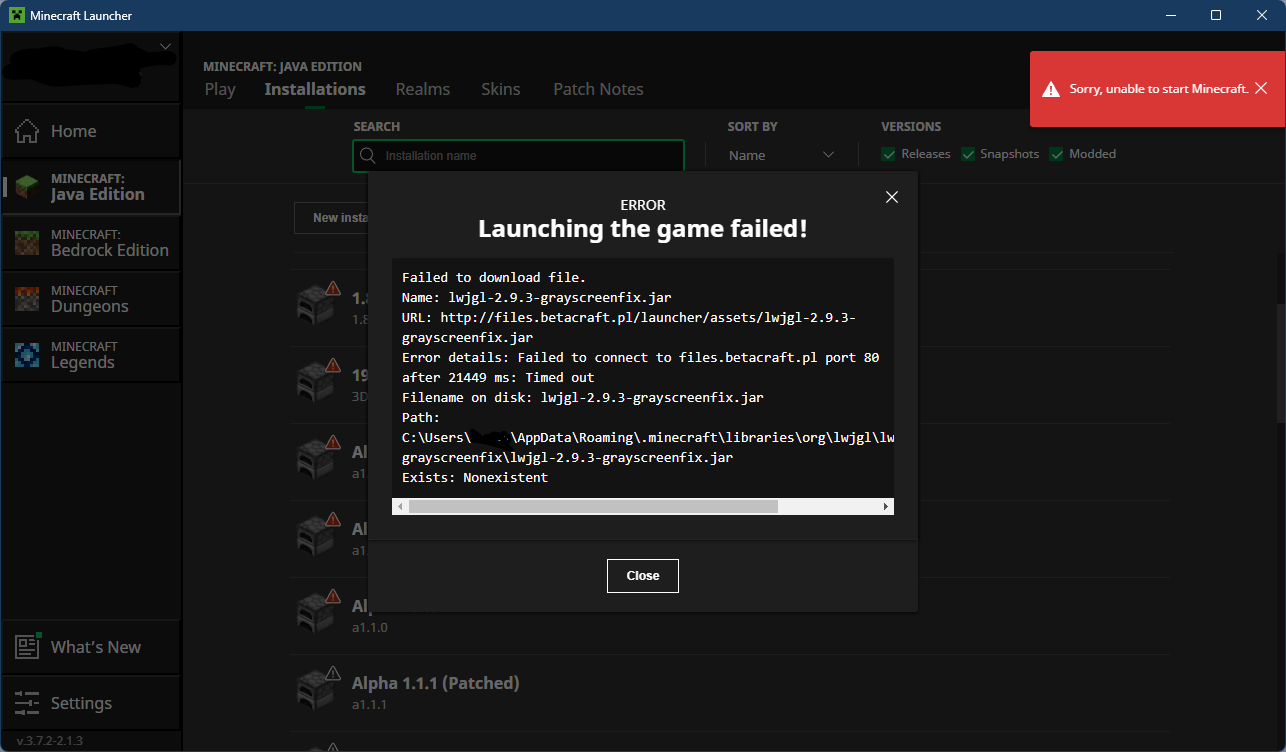Screen dimensions: 1286x752
Task: Click the horizontal scrollbar thumb in error log
Action: point(593,507)
